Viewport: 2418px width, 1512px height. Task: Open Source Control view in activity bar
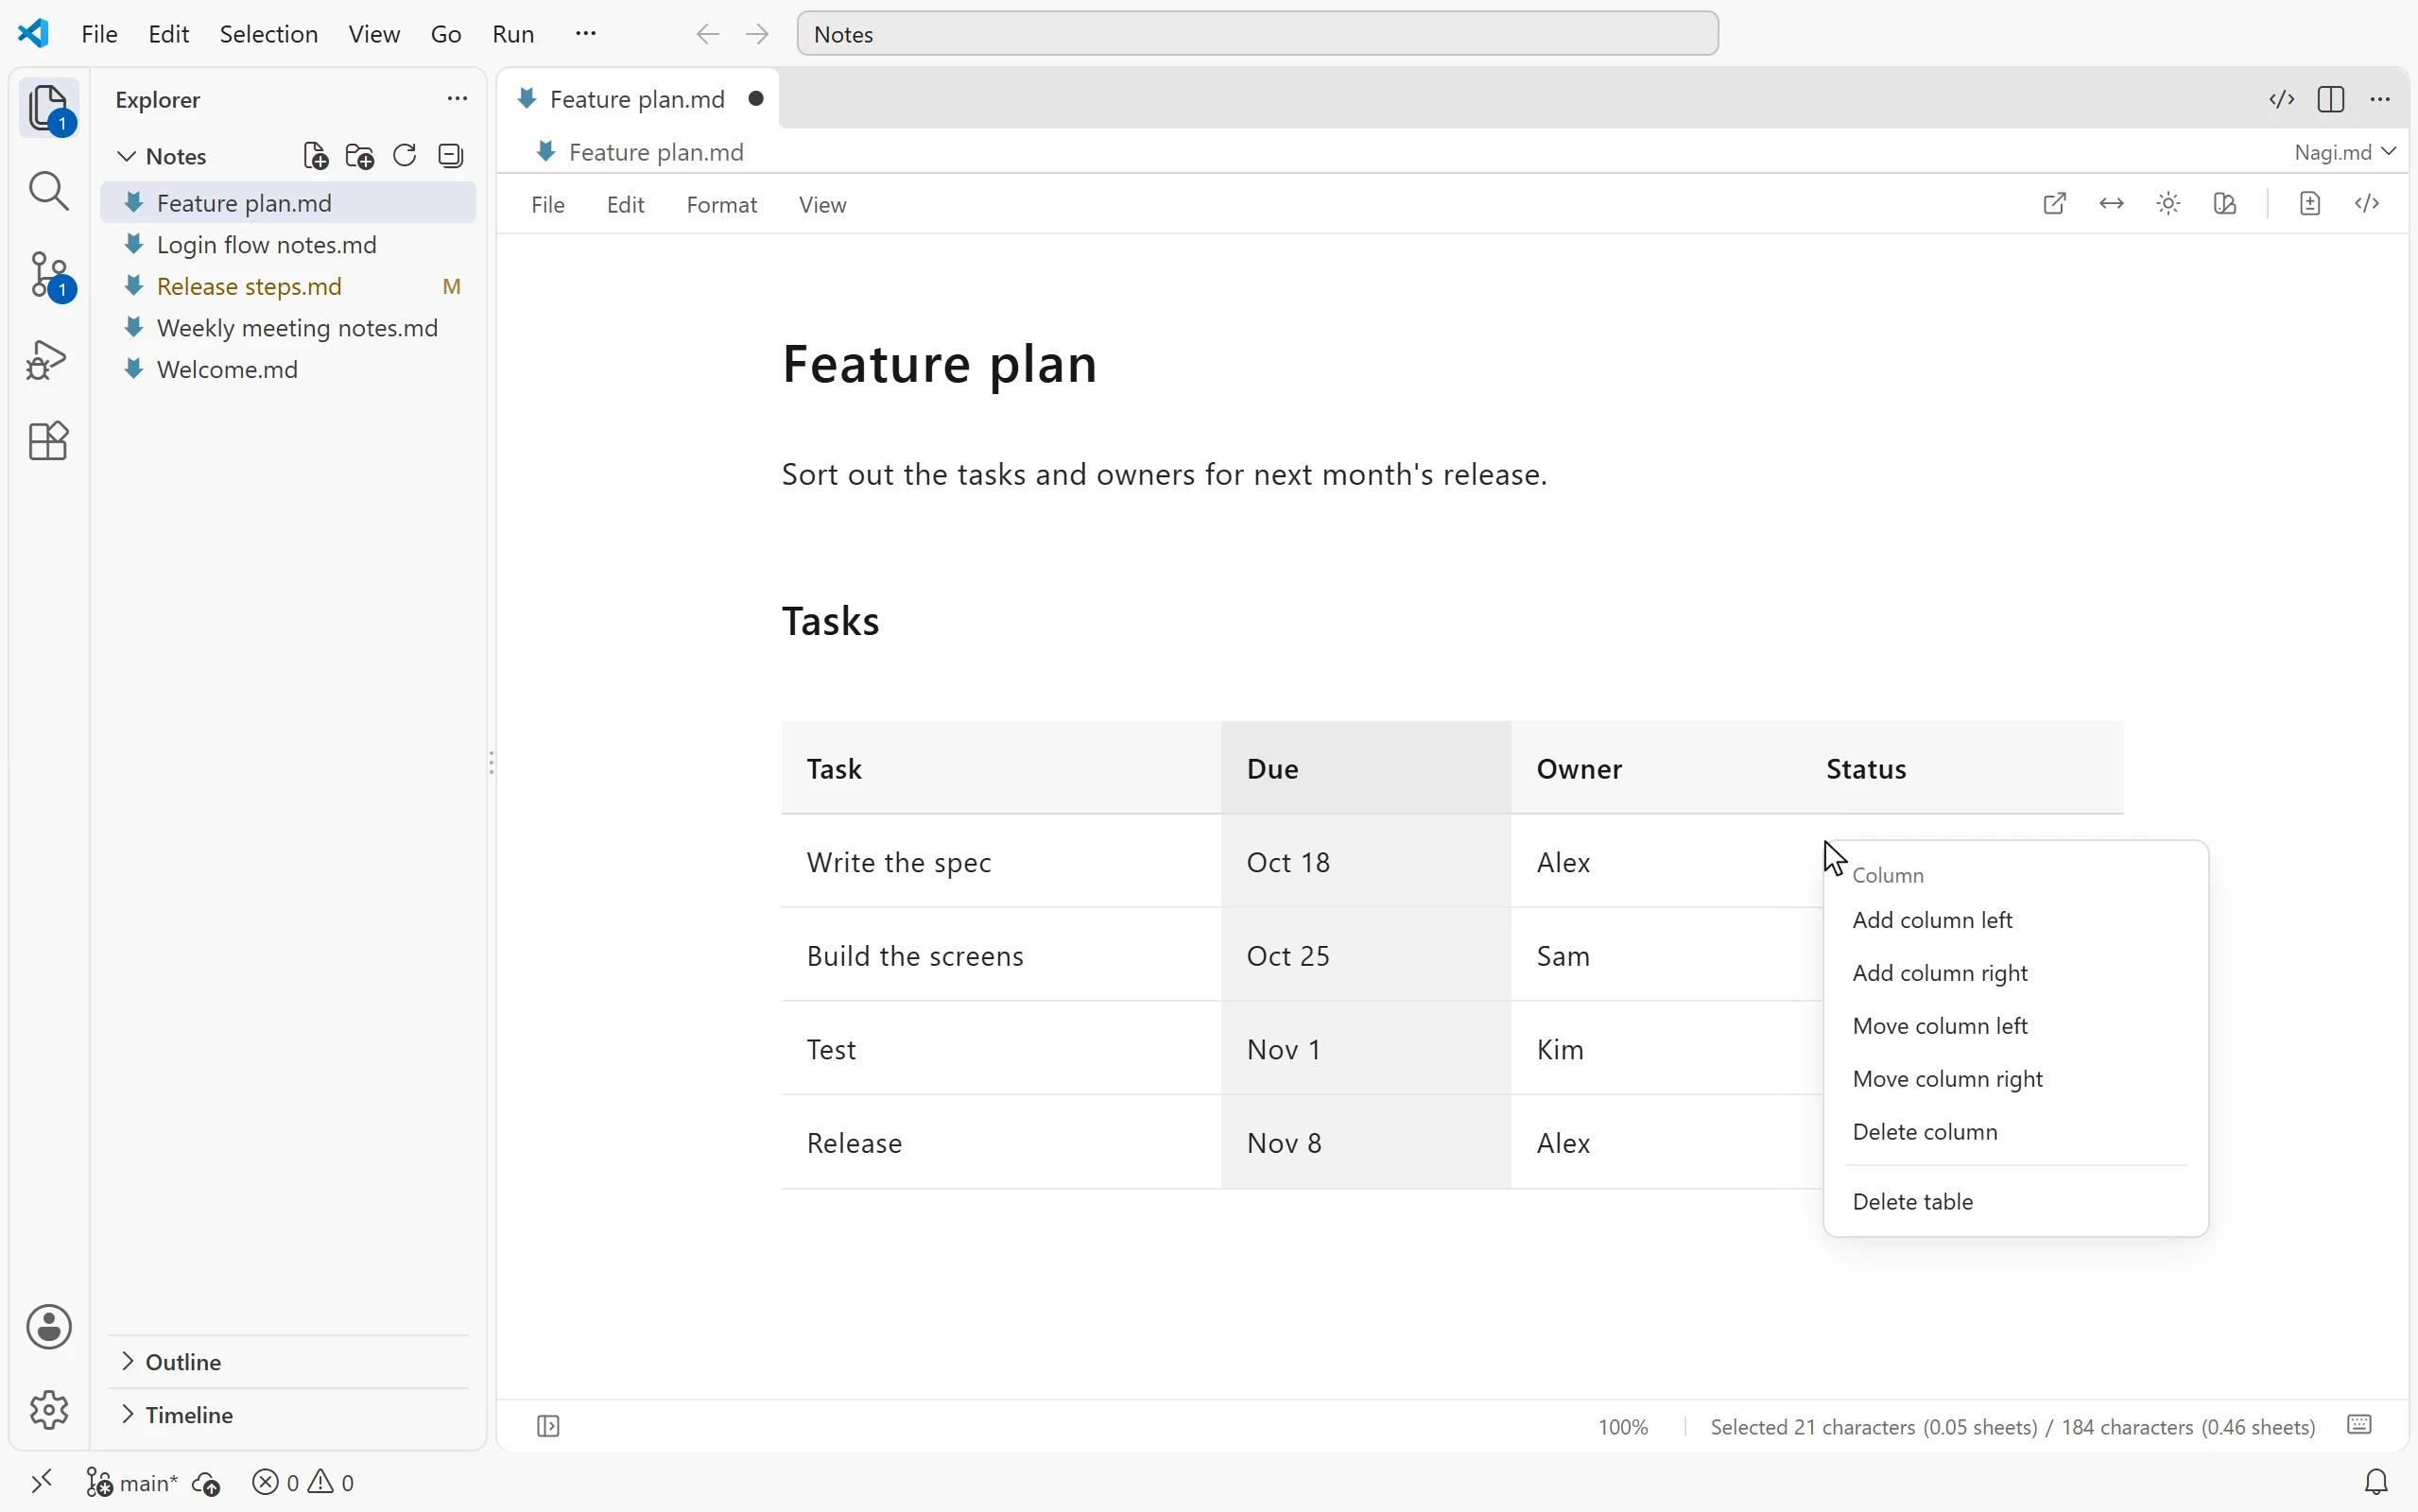(x=49, y=275)
